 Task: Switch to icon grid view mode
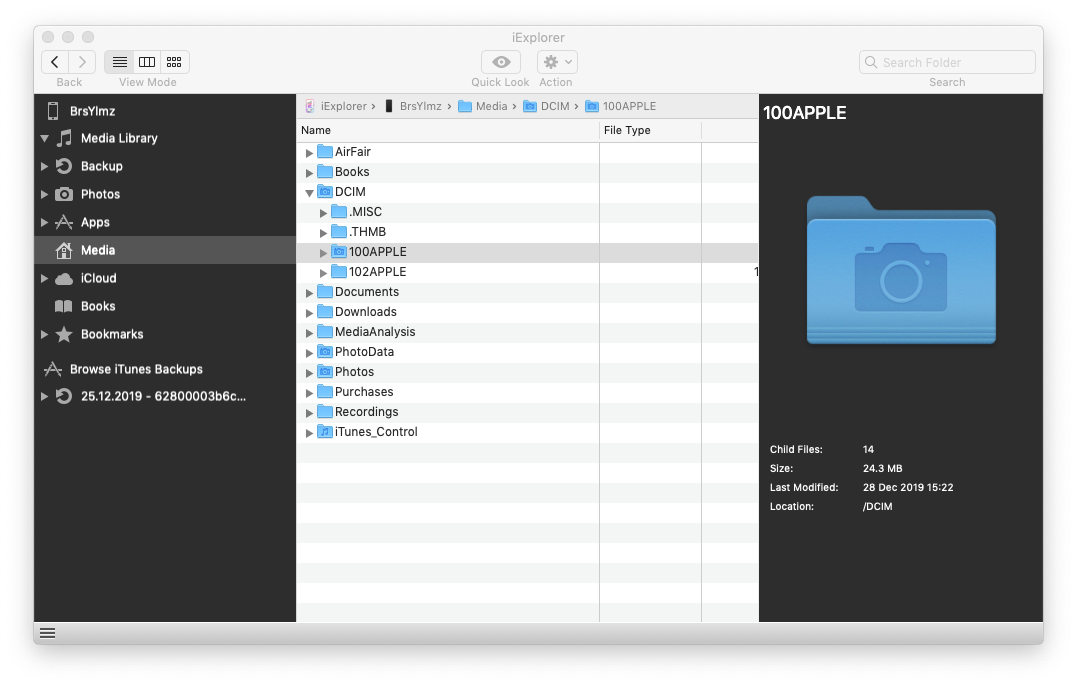tap(174, 62)
